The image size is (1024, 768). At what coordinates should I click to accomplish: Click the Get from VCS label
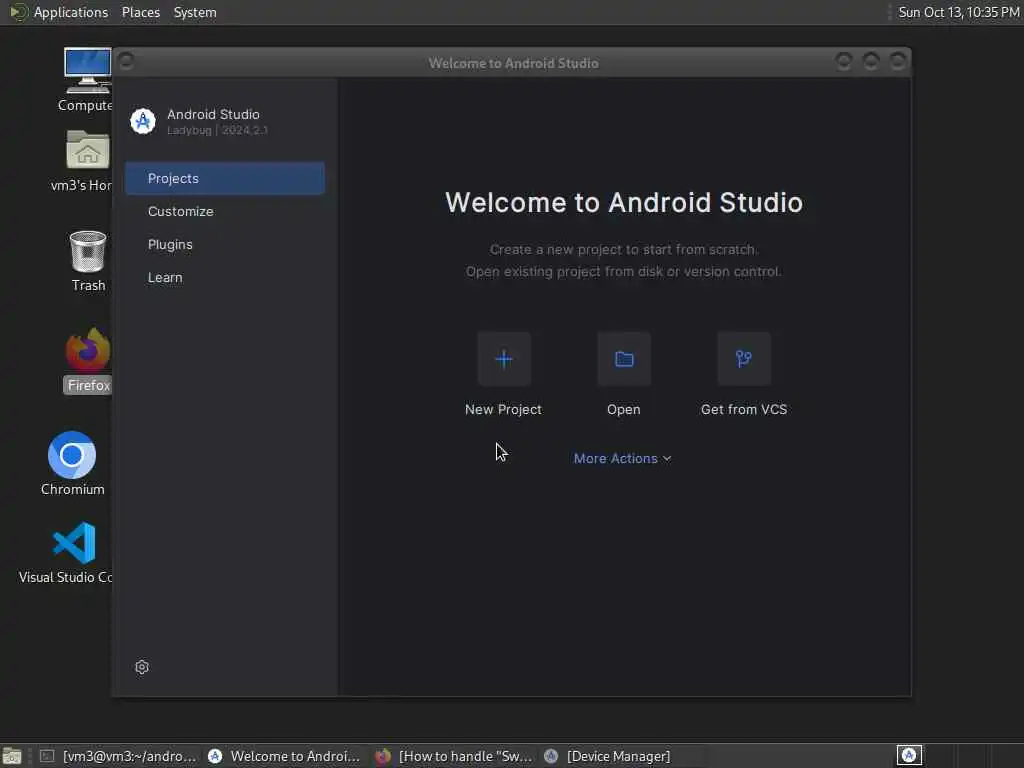coord(744,409)
